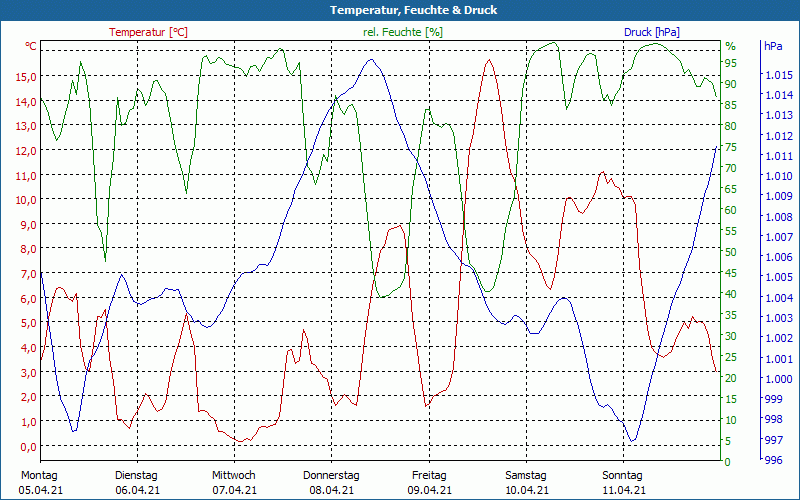Select the Freitag day label
This screenshot has width=800, height=500.
[429, 475]
